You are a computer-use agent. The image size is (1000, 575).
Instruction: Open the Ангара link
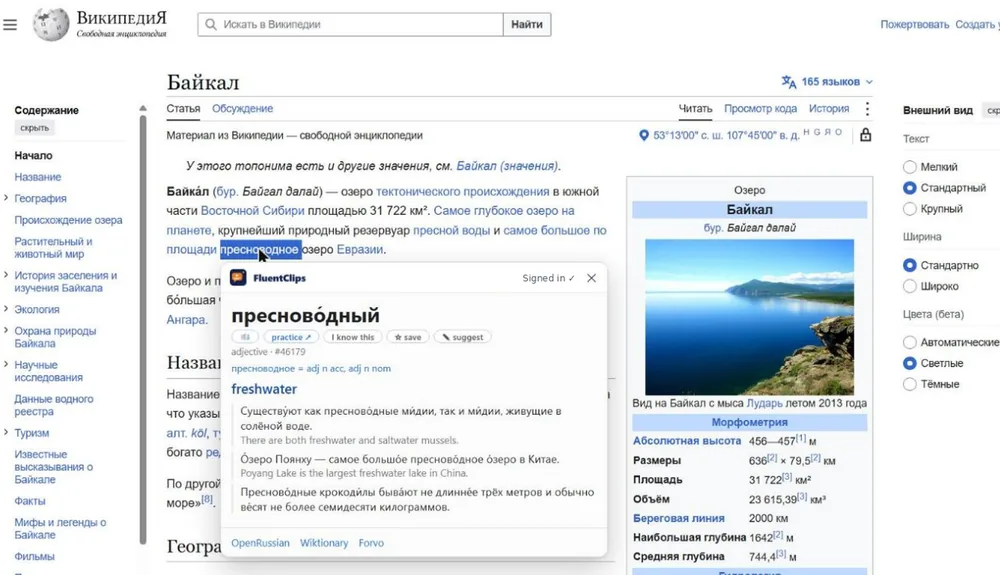pyautogui.click(x=186, y=319)
